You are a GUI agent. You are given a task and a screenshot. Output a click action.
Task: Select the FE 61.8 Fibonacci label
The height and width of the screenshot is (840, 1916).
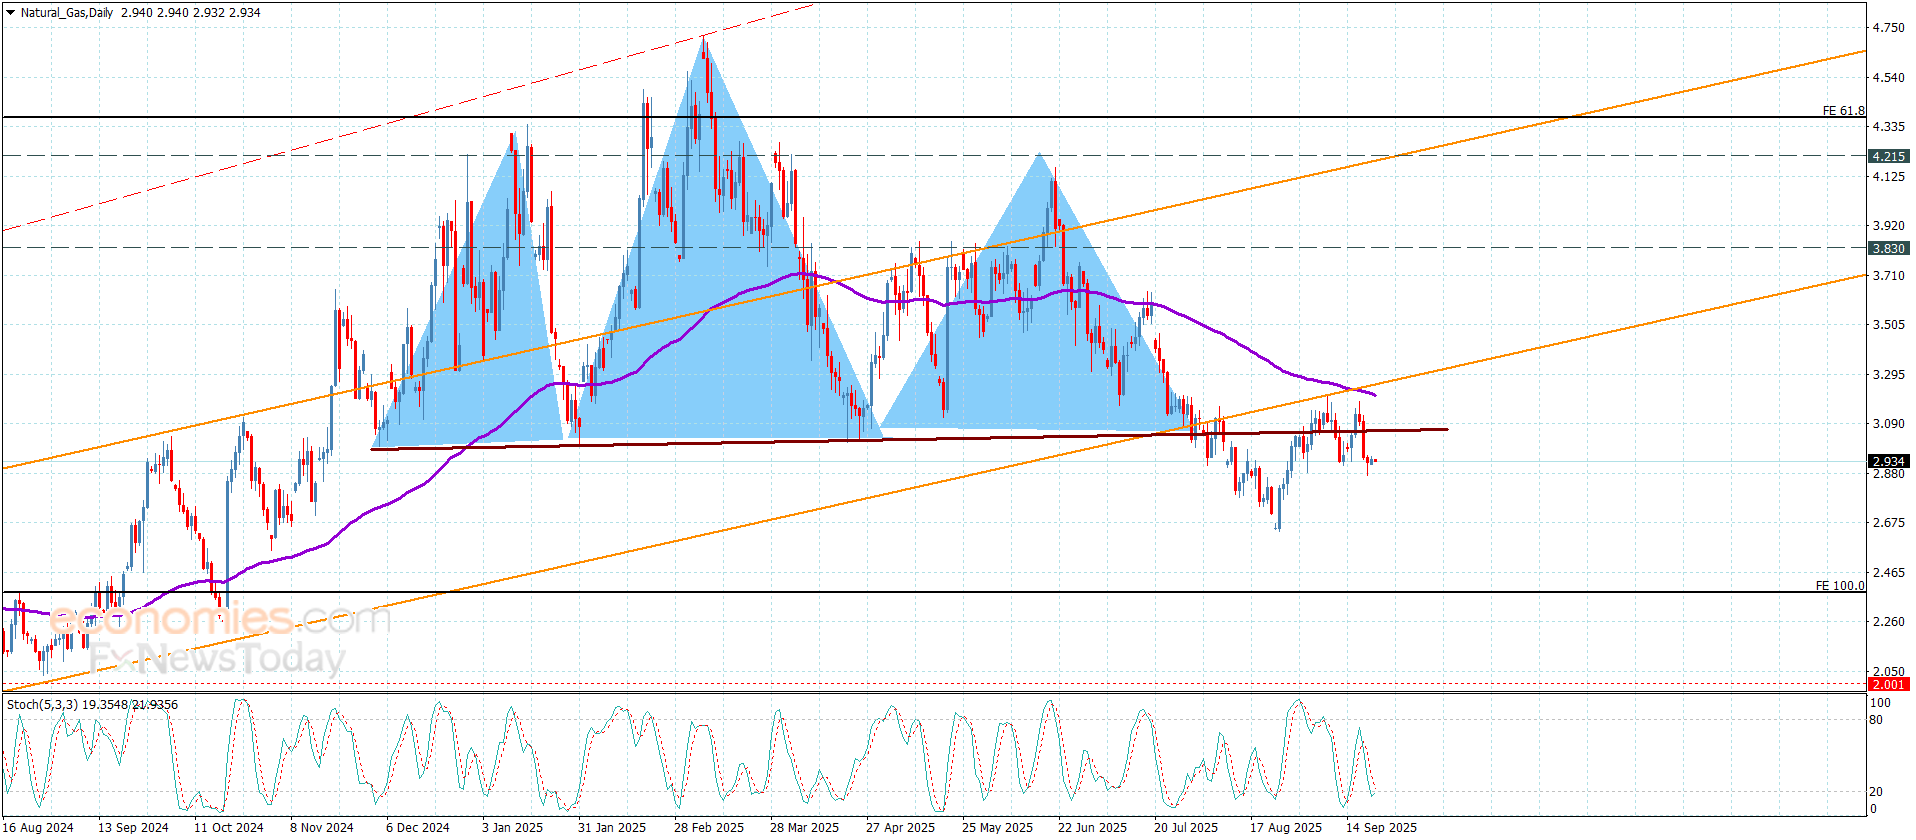pos(1843,111)
